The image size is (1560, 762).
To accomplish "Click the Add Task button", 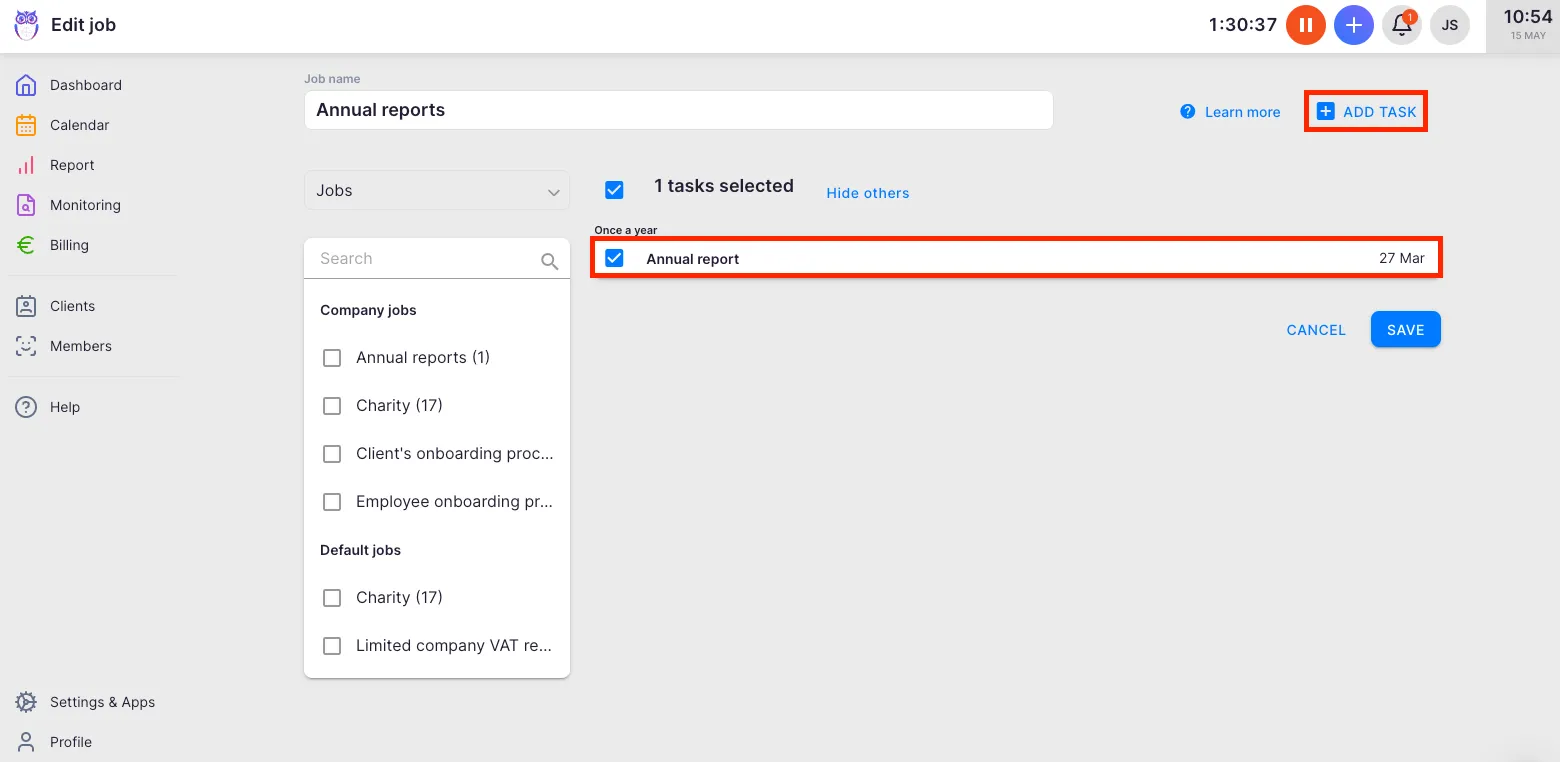I will tap(1366, 111).
